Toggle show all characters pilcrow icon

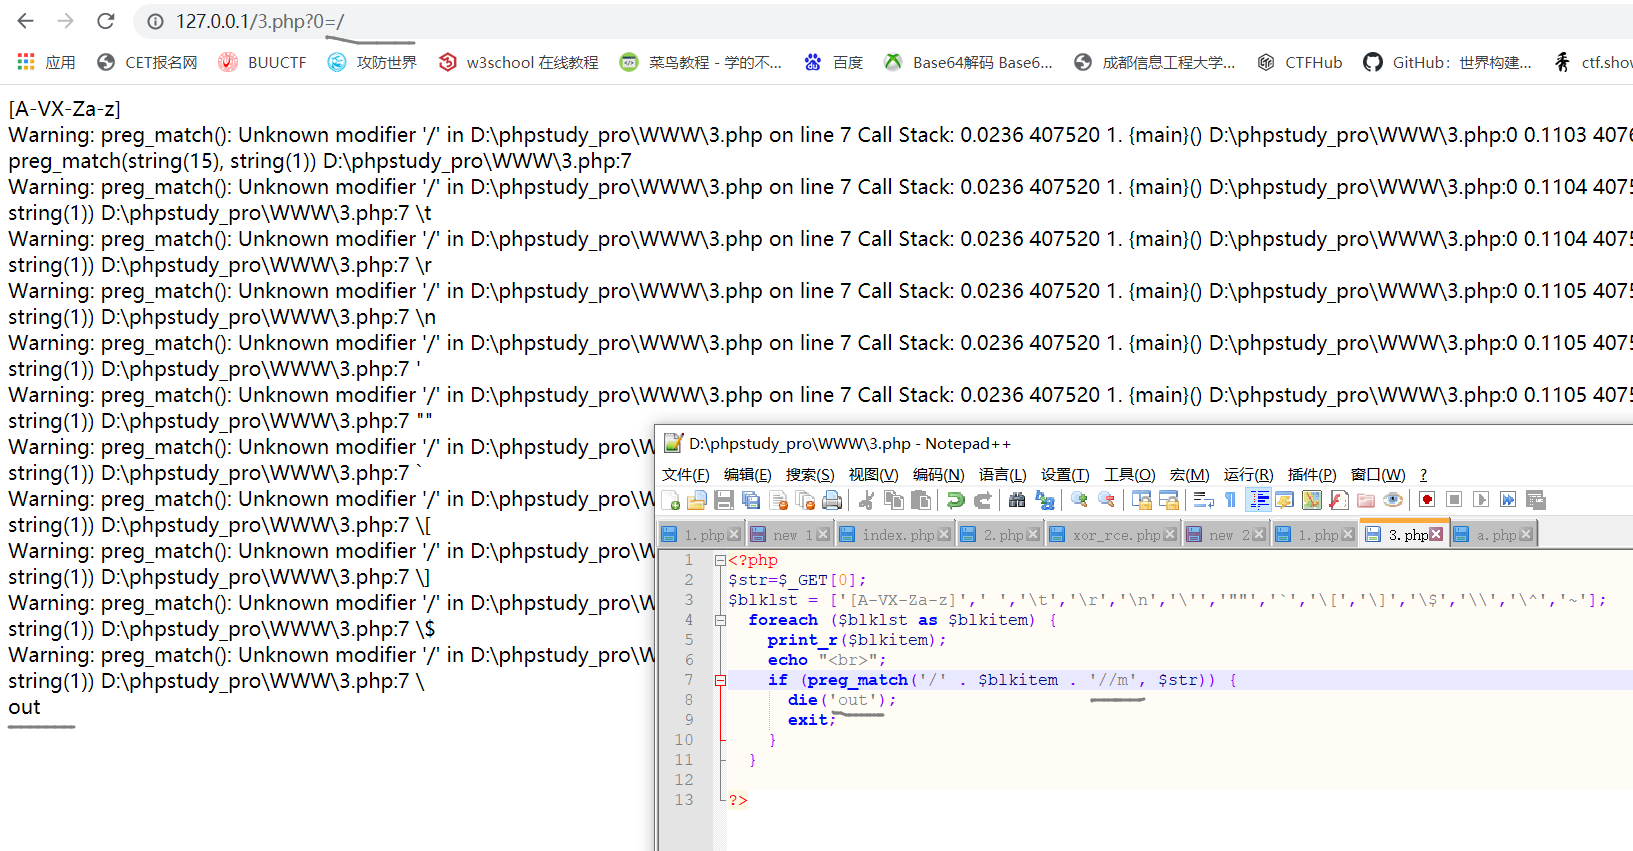click(x=1230, y=500)
